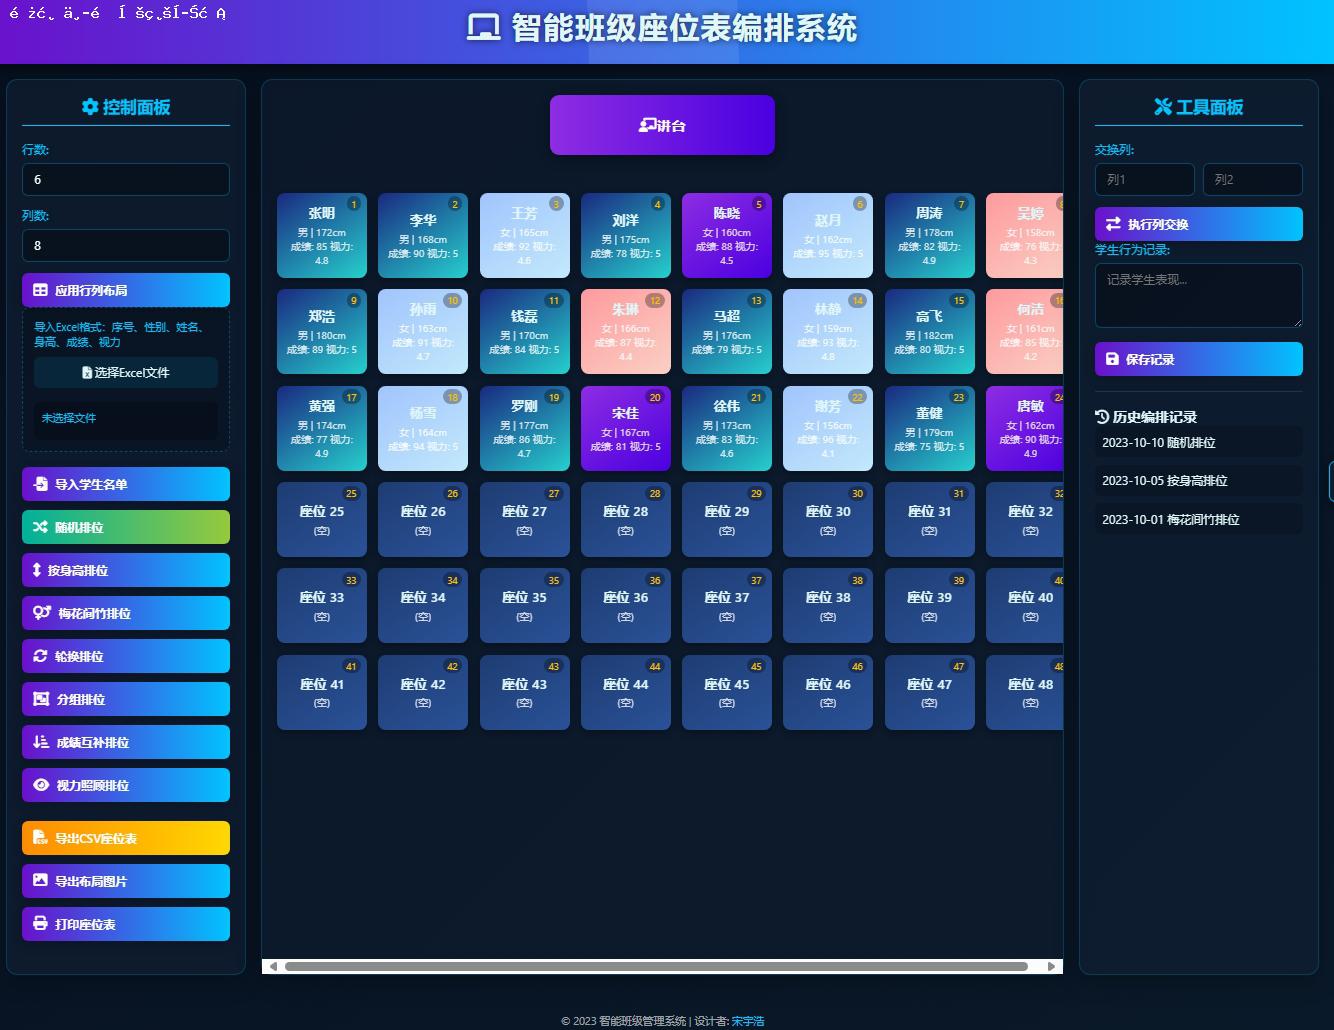Choose an Excel file via 选择Excel文件
The image size is (1334, 1030).
[x=126, y=372]
